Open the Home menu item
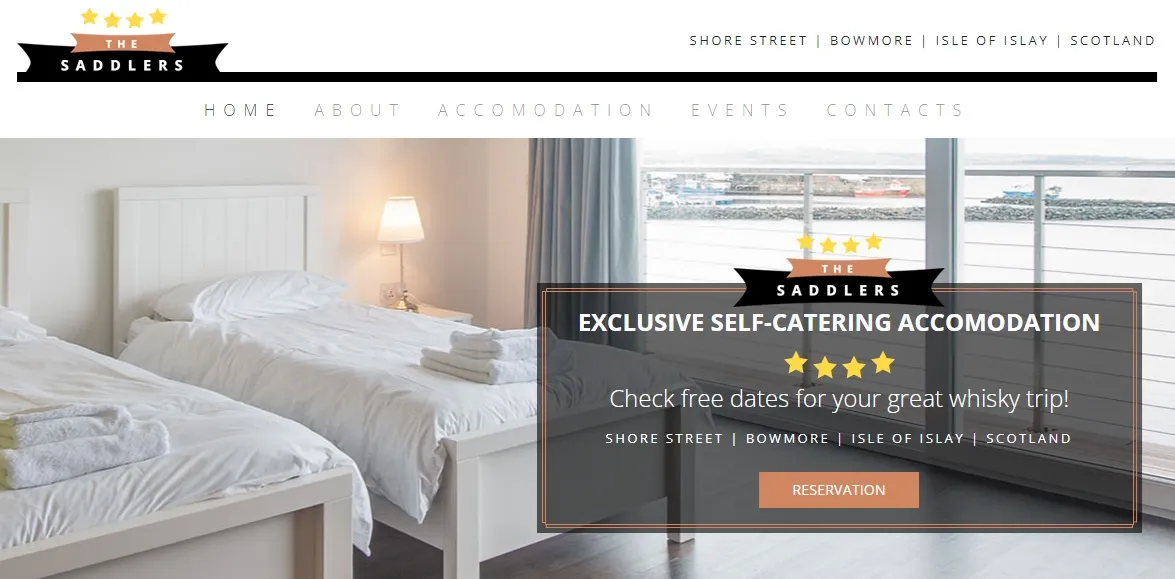1175x579 pixels. coord(241,110)
